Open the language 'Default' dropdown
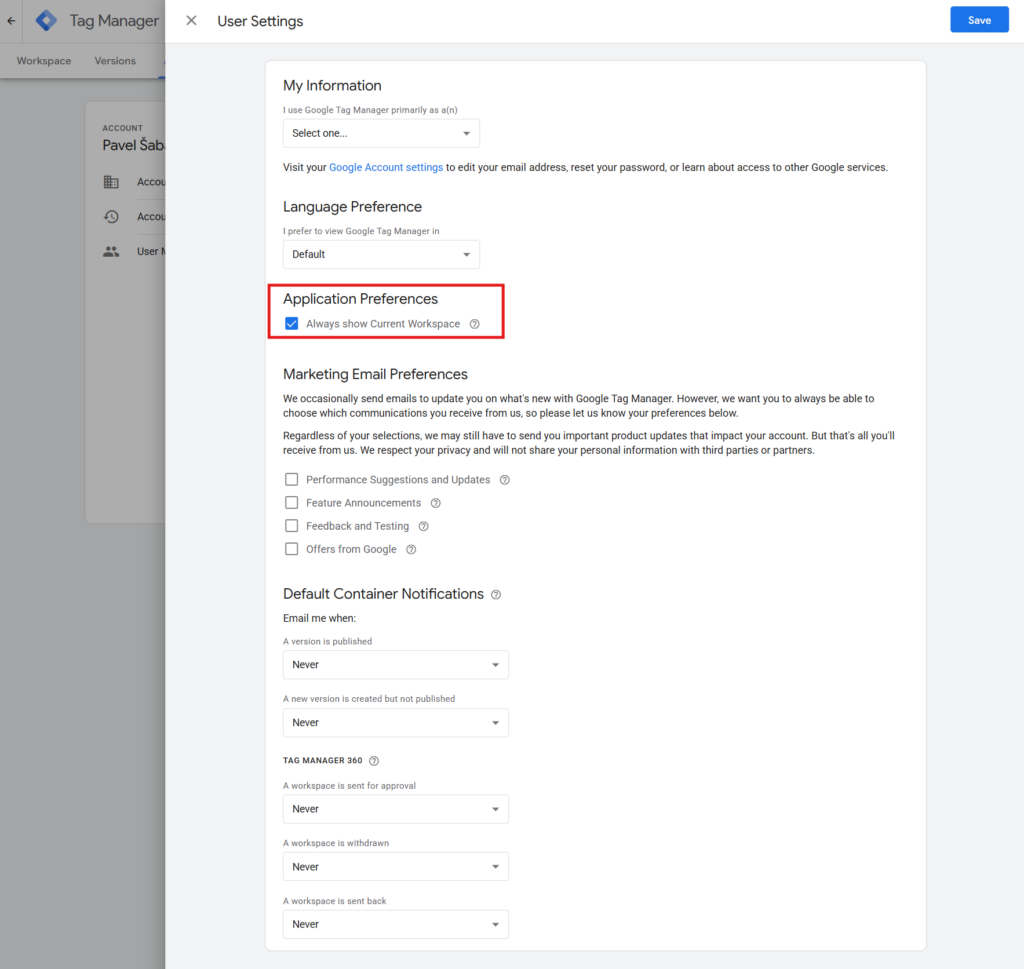This screenshot has width=1024, height=969. click(381, 255)
